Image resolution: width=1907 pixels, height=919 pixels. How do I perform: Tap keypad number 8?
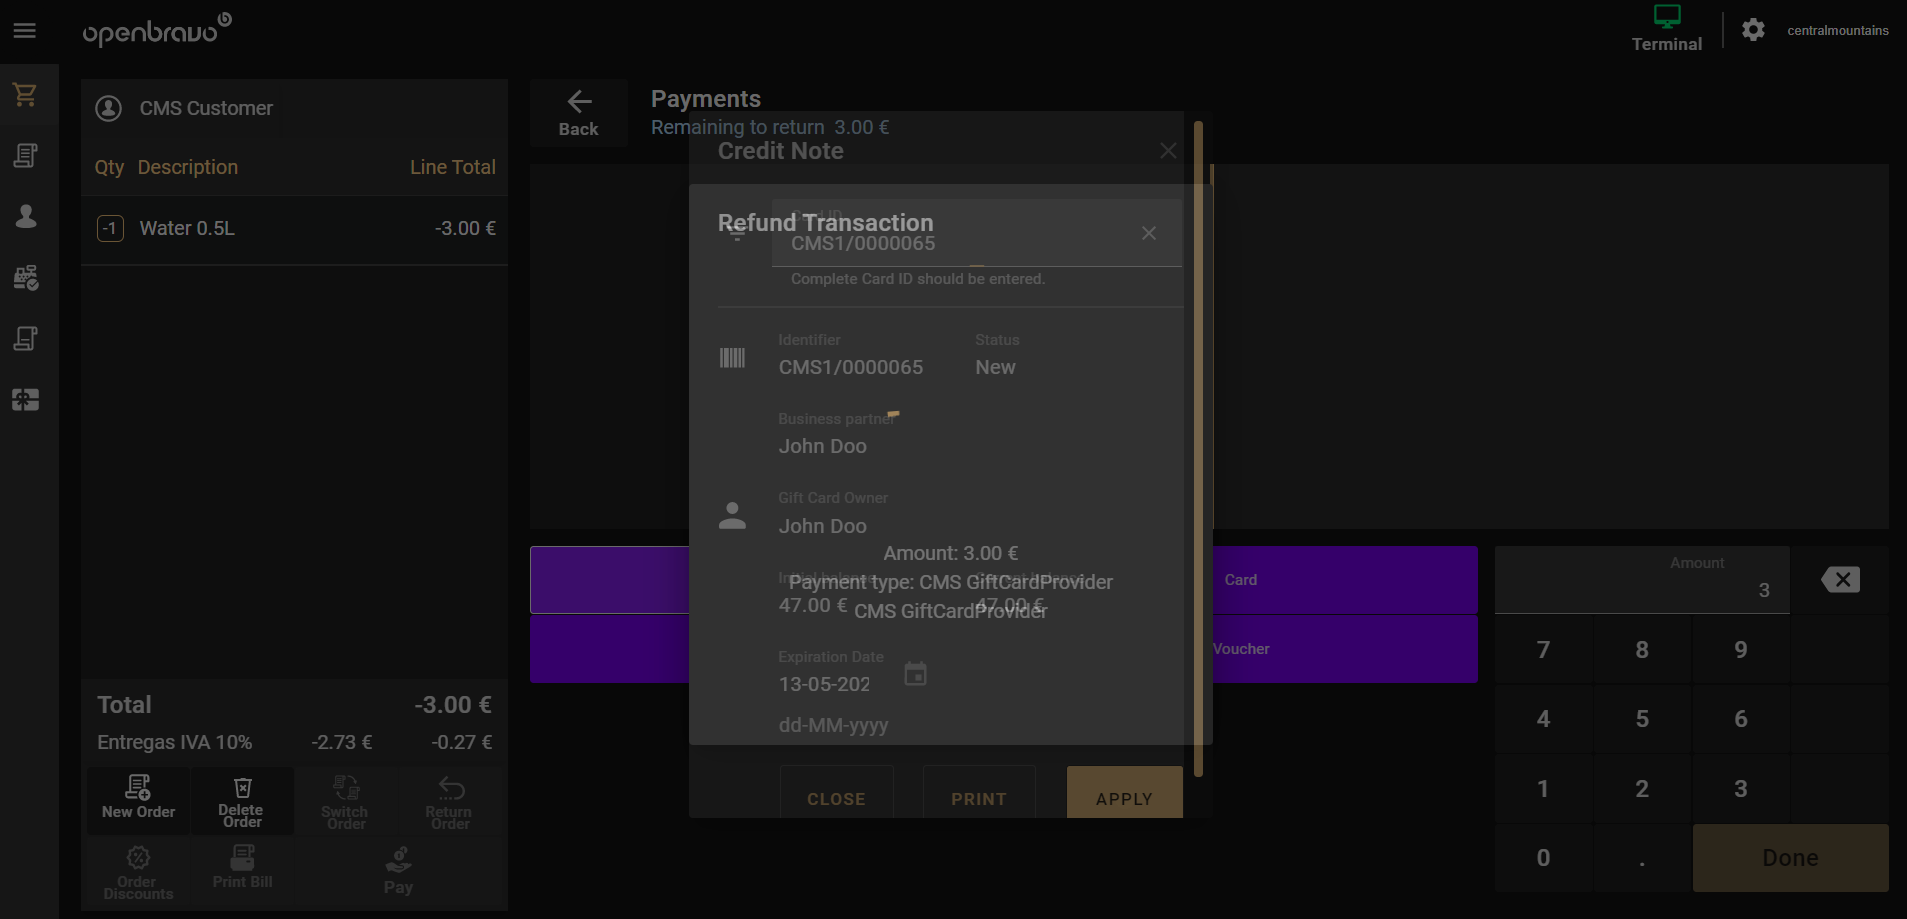tap(1642, 650)
